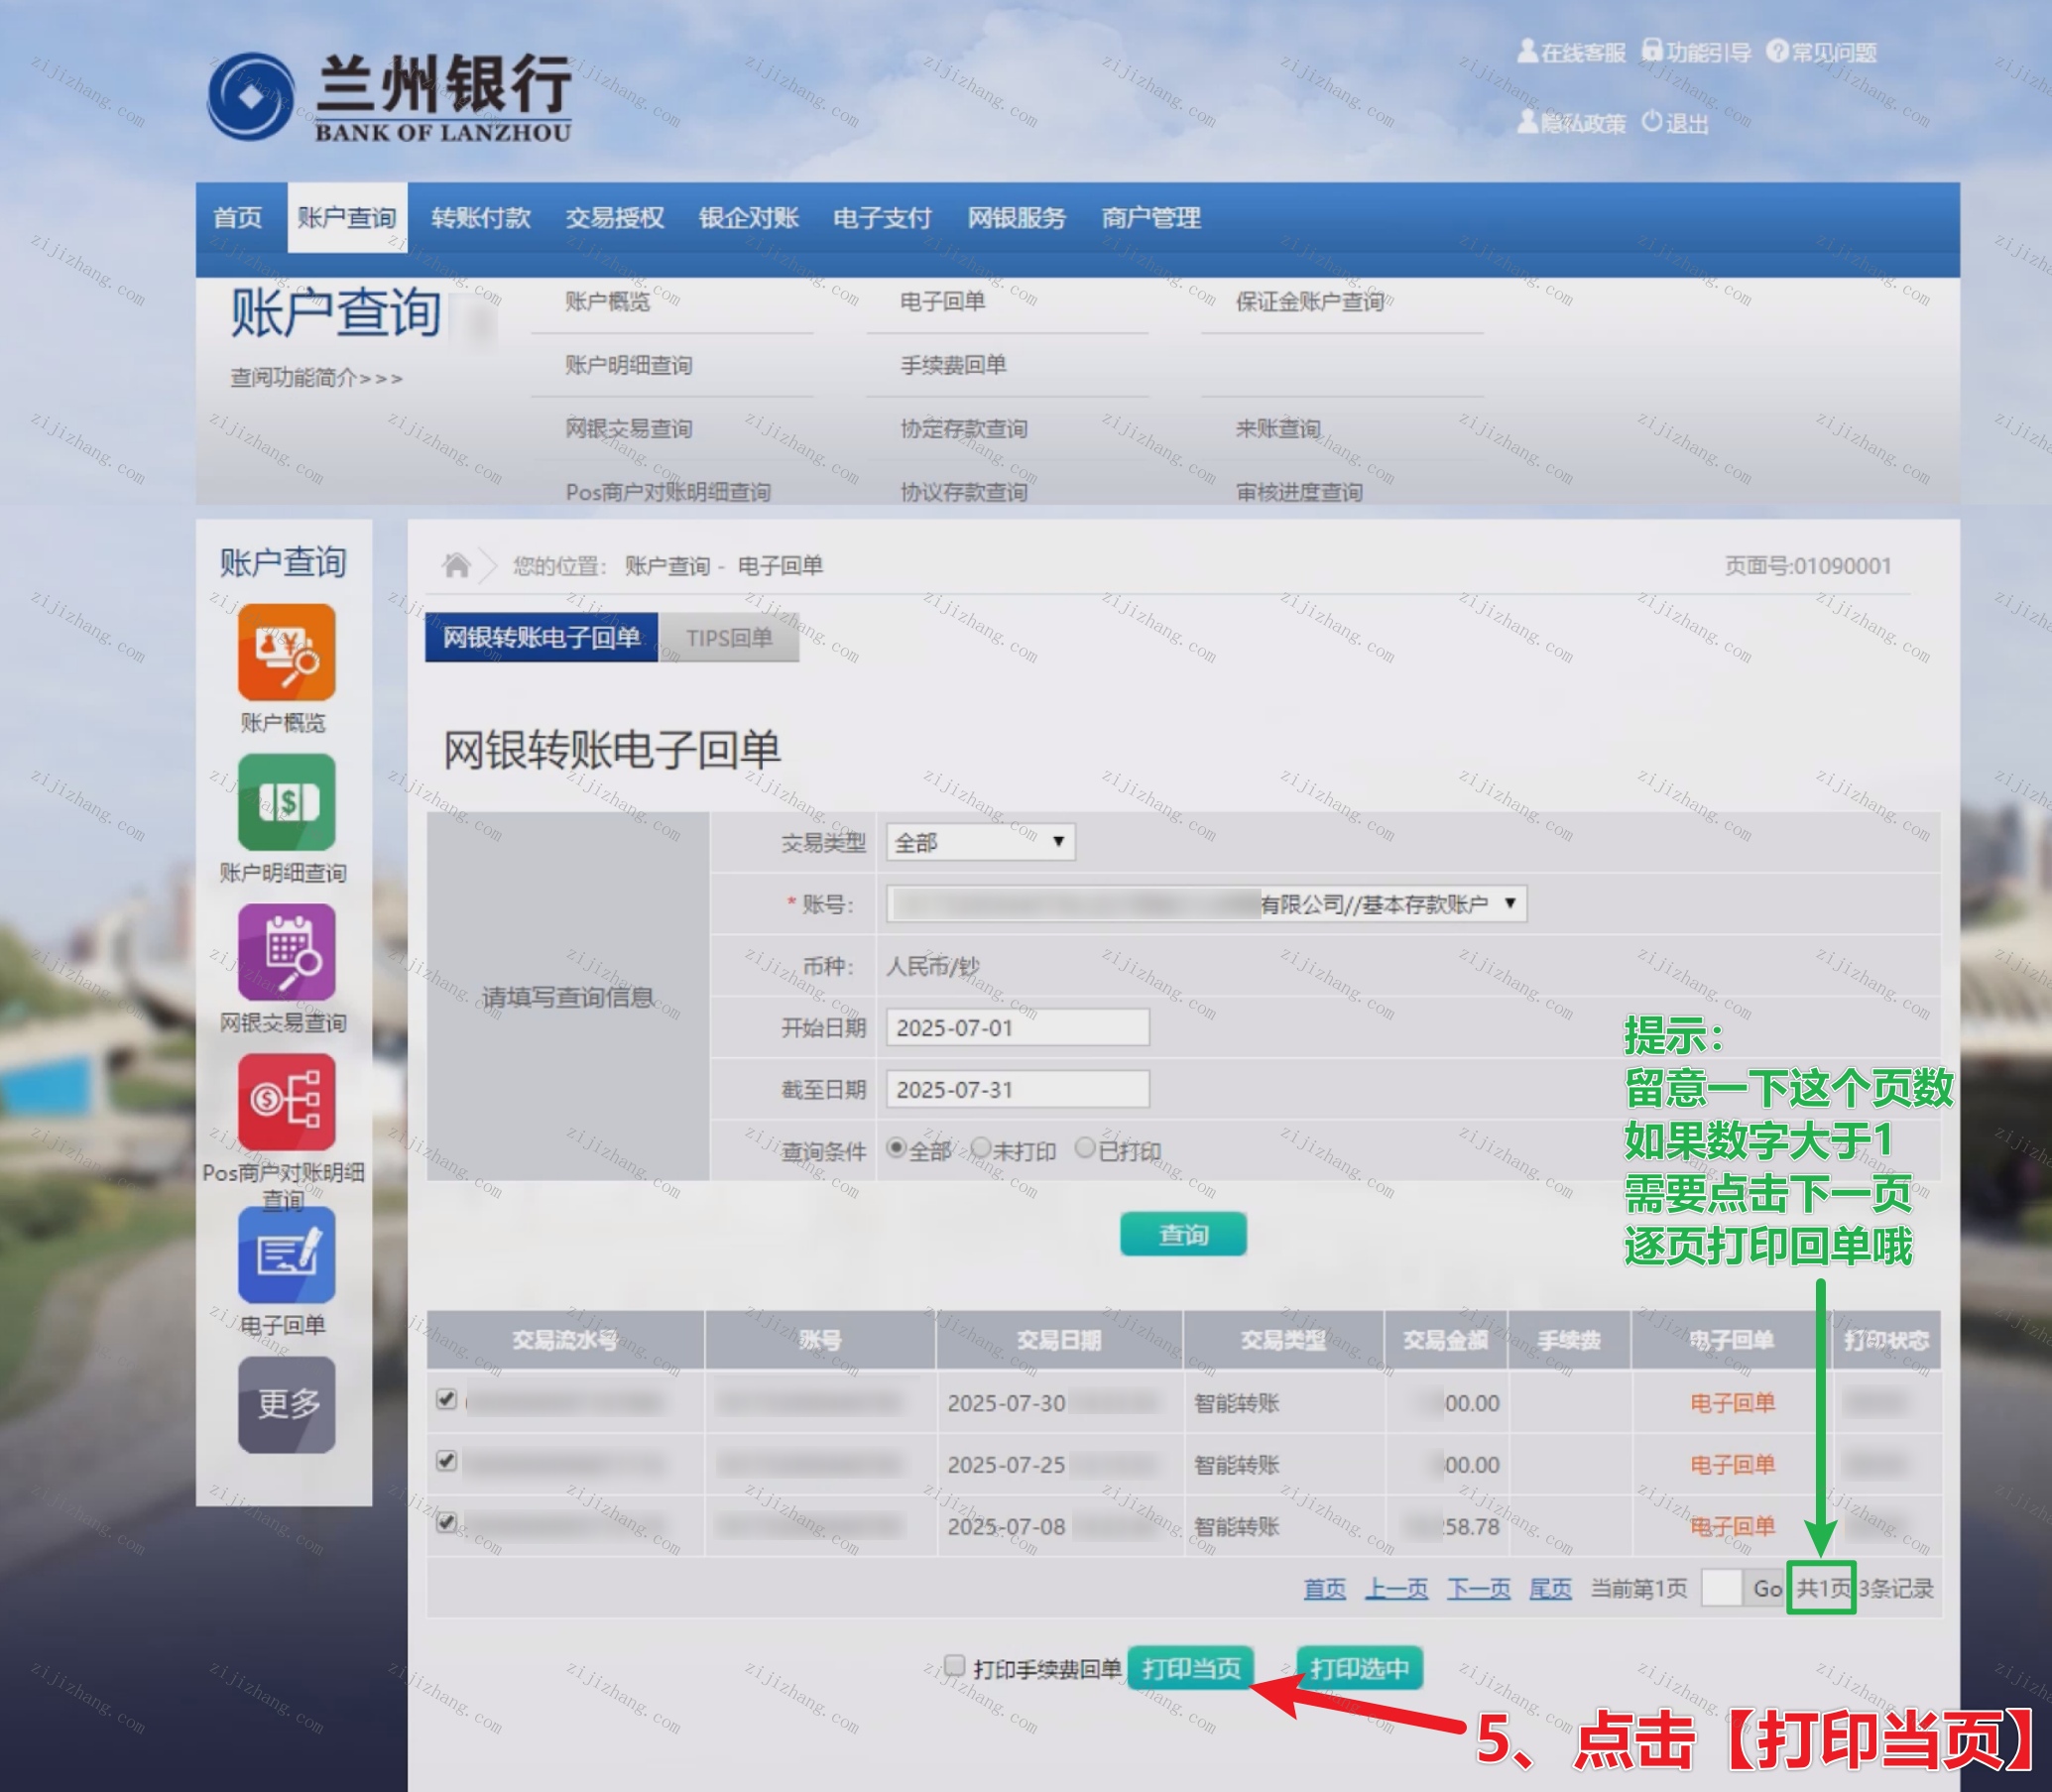
Task: Click the 下一页 pagination link
Action: click(x=1477, y=1588)
